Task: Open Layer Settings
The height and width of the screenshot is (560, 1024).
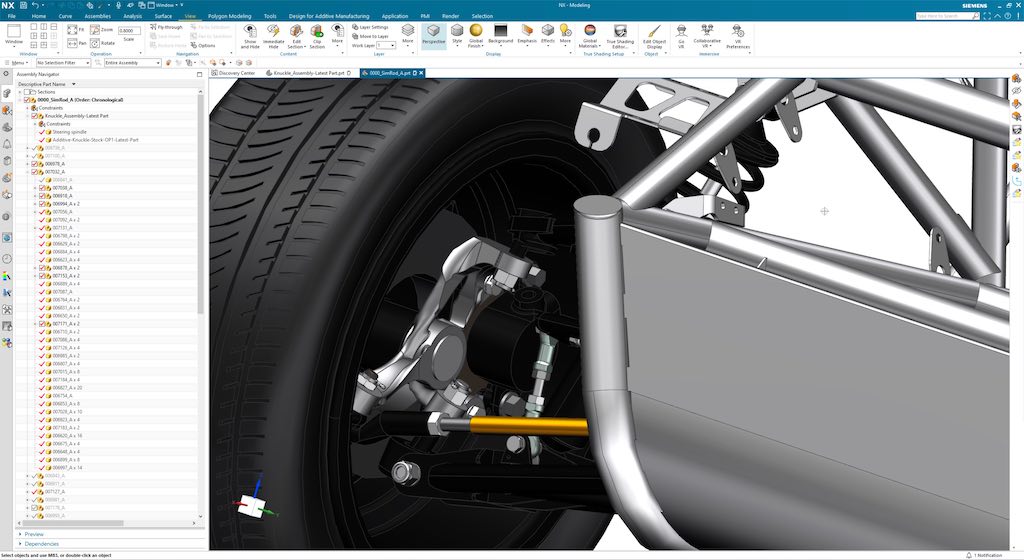Action: point(370,27)
